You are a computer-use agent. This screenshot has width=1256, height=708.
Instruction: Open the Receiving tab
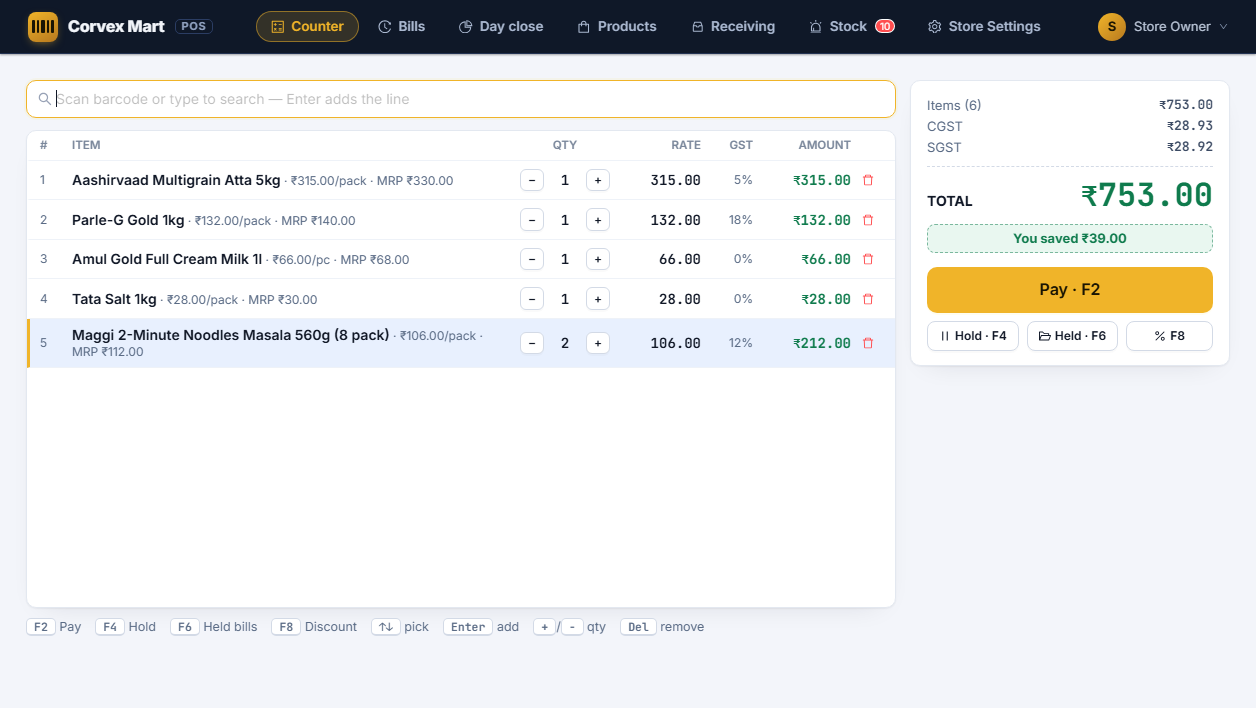coord(733,26)
